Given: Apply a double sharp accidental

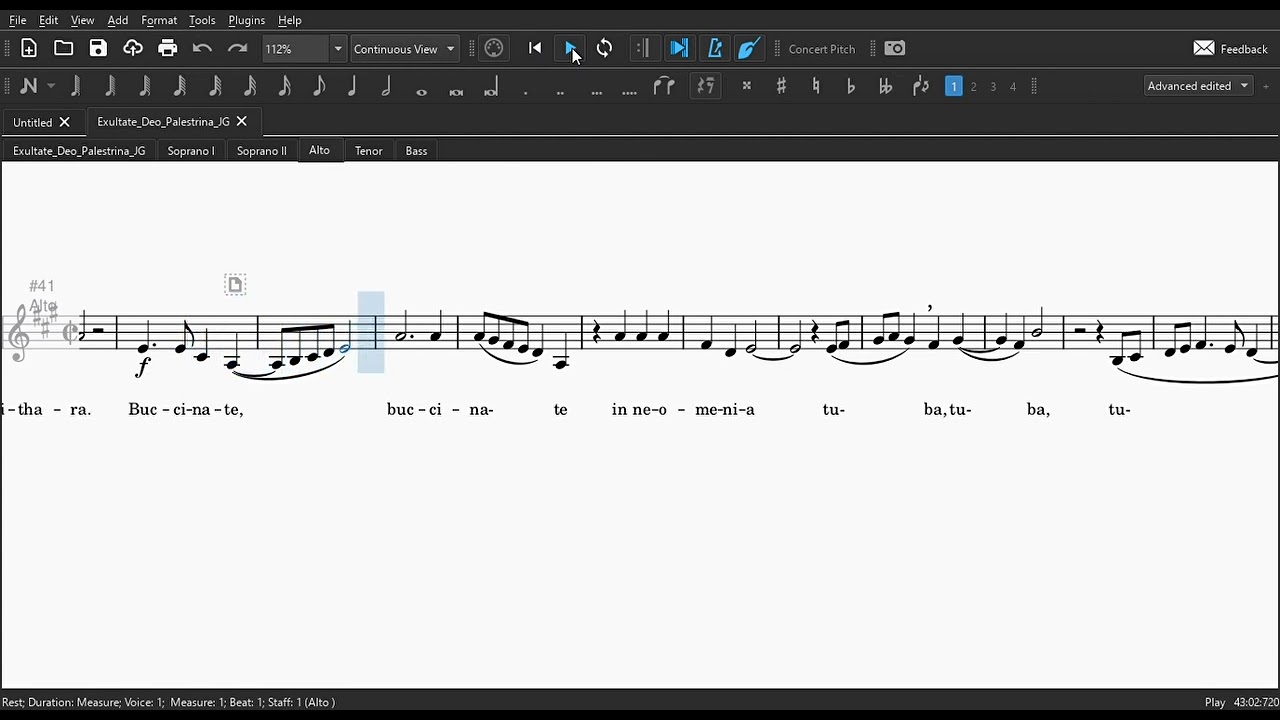Looking at the screenshot, I should (746, 86).
